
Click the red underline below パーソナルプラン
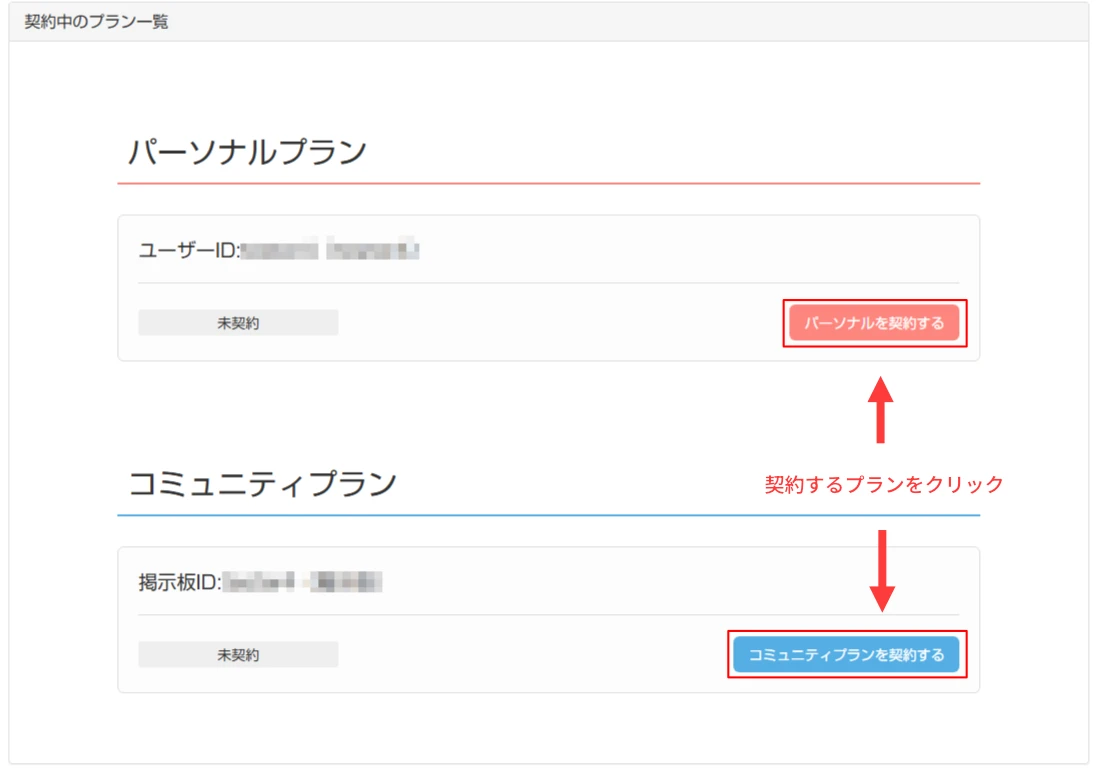point(548,184)
